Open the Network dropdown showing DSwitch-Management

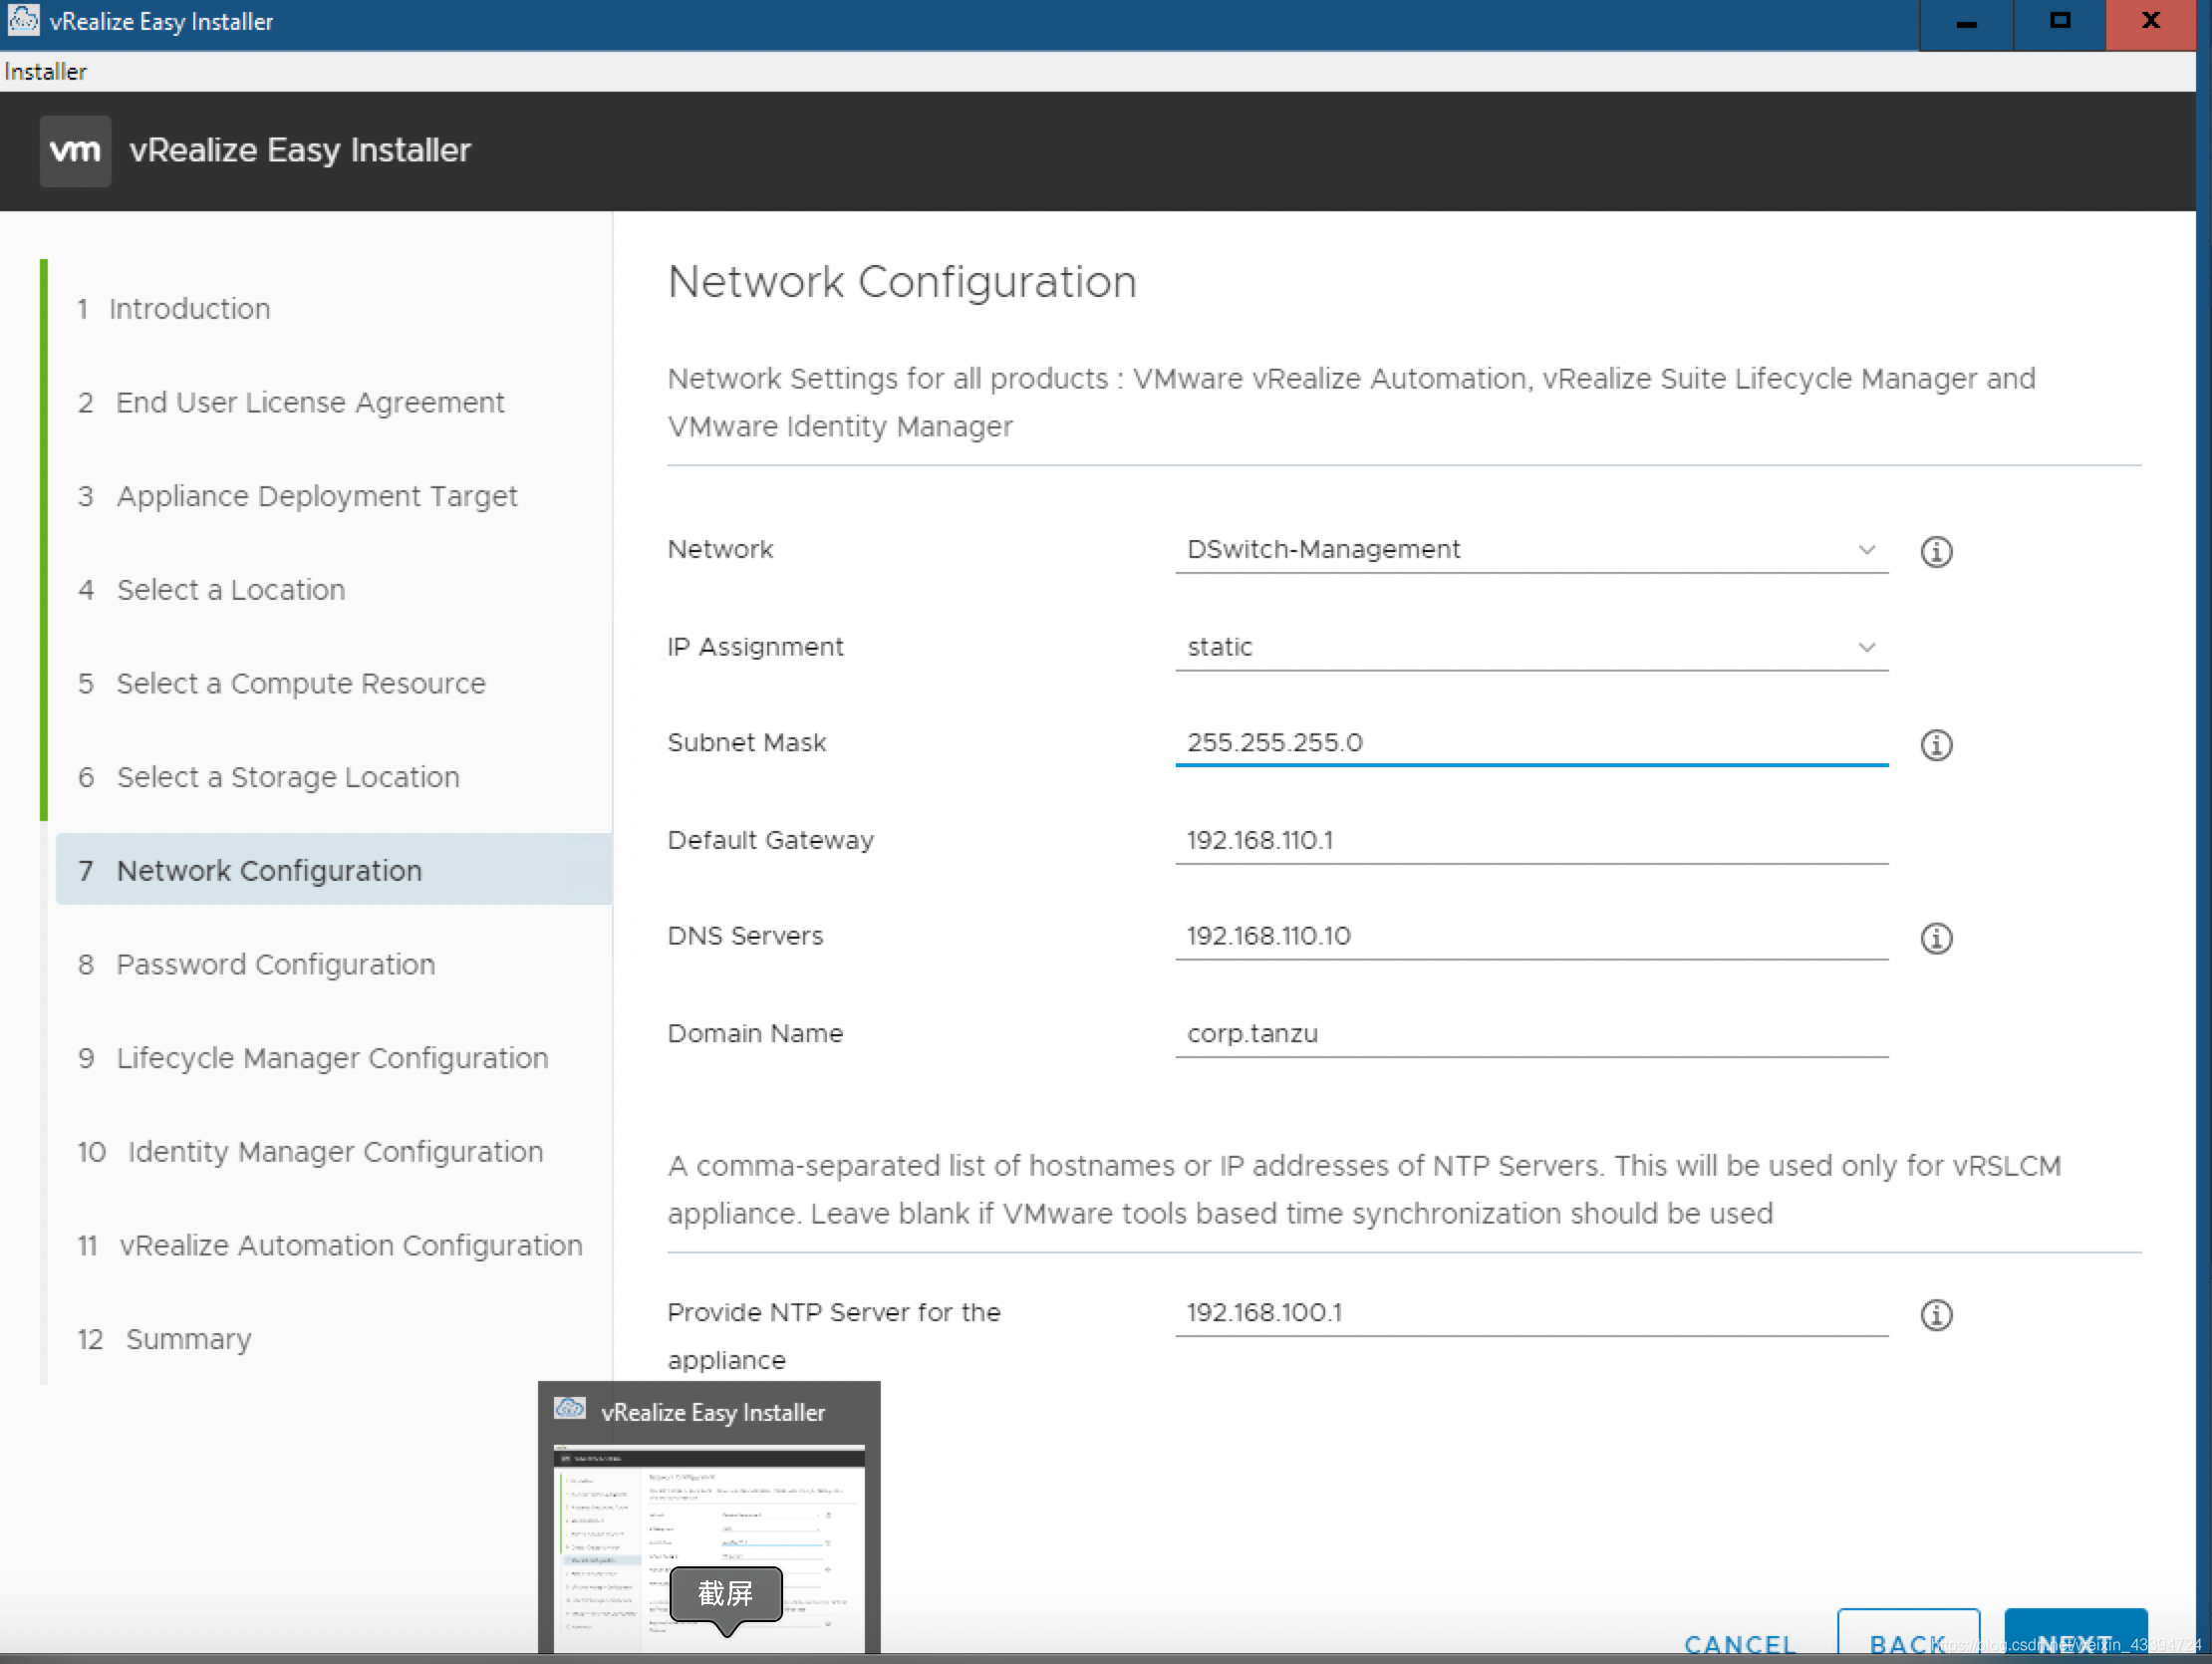[1530, 549]
